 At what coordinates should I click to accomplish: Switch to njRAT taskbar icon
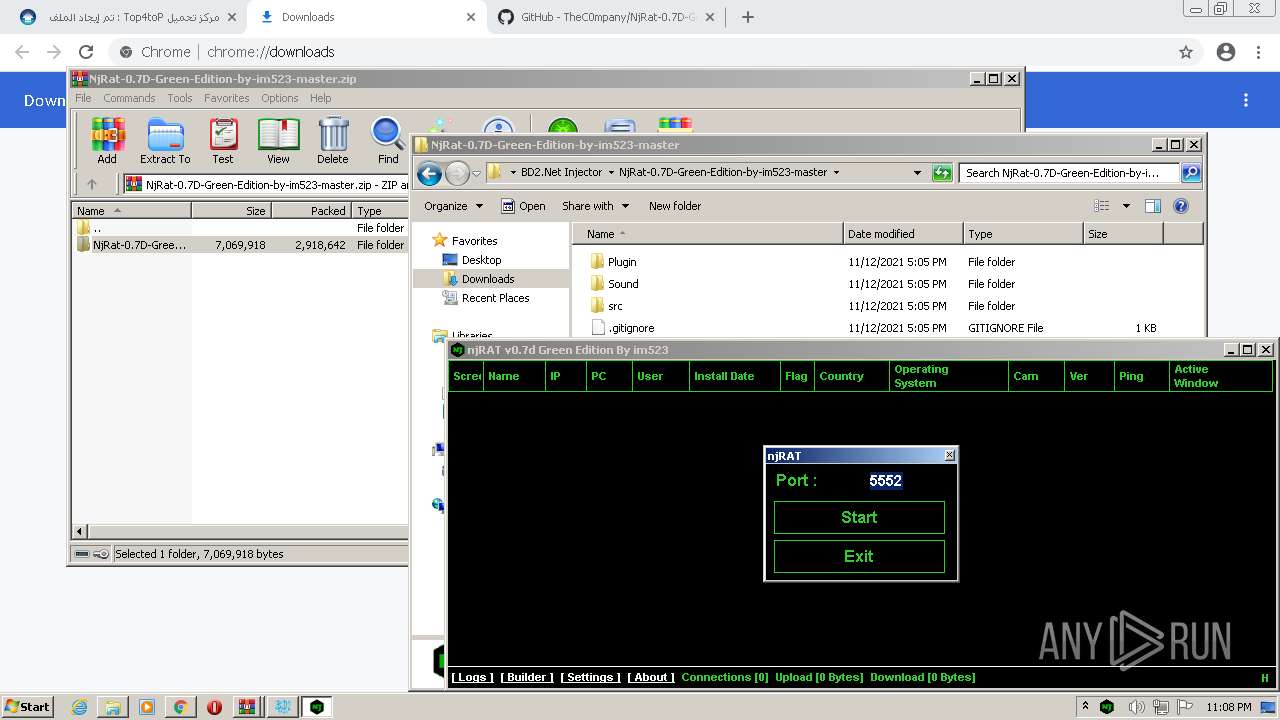pos(317,707)
